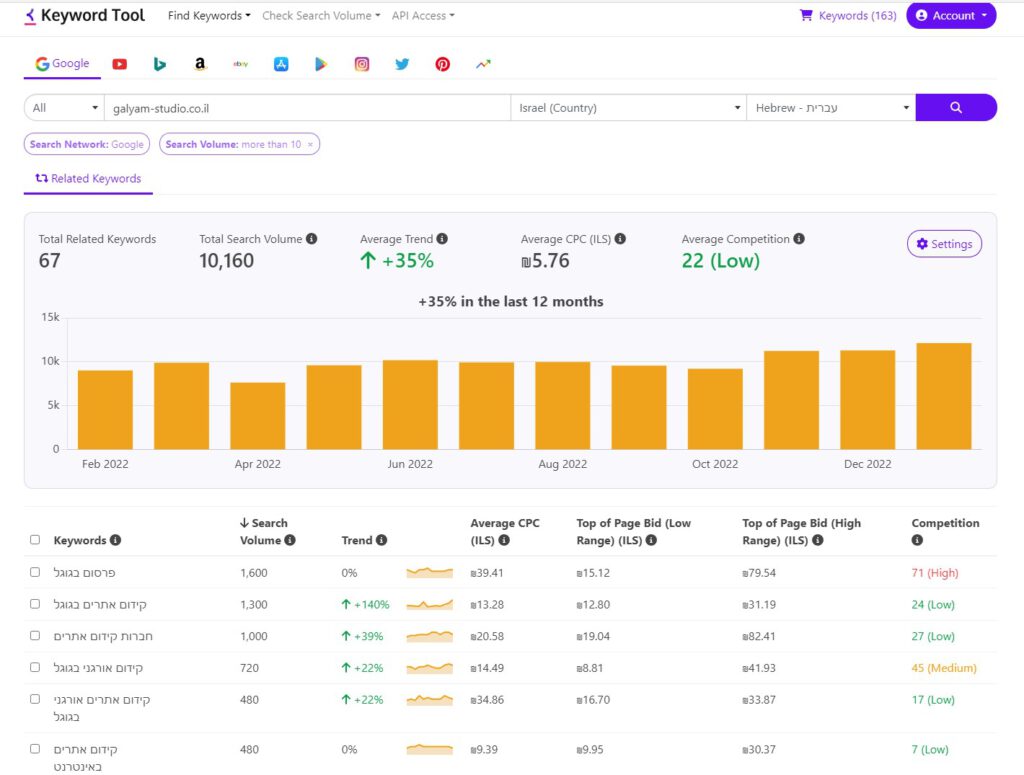Screen dimensions: 1024x775
Task: Click the trend sparkline for פרסום בגוגל
Action: tap(429, 573)
